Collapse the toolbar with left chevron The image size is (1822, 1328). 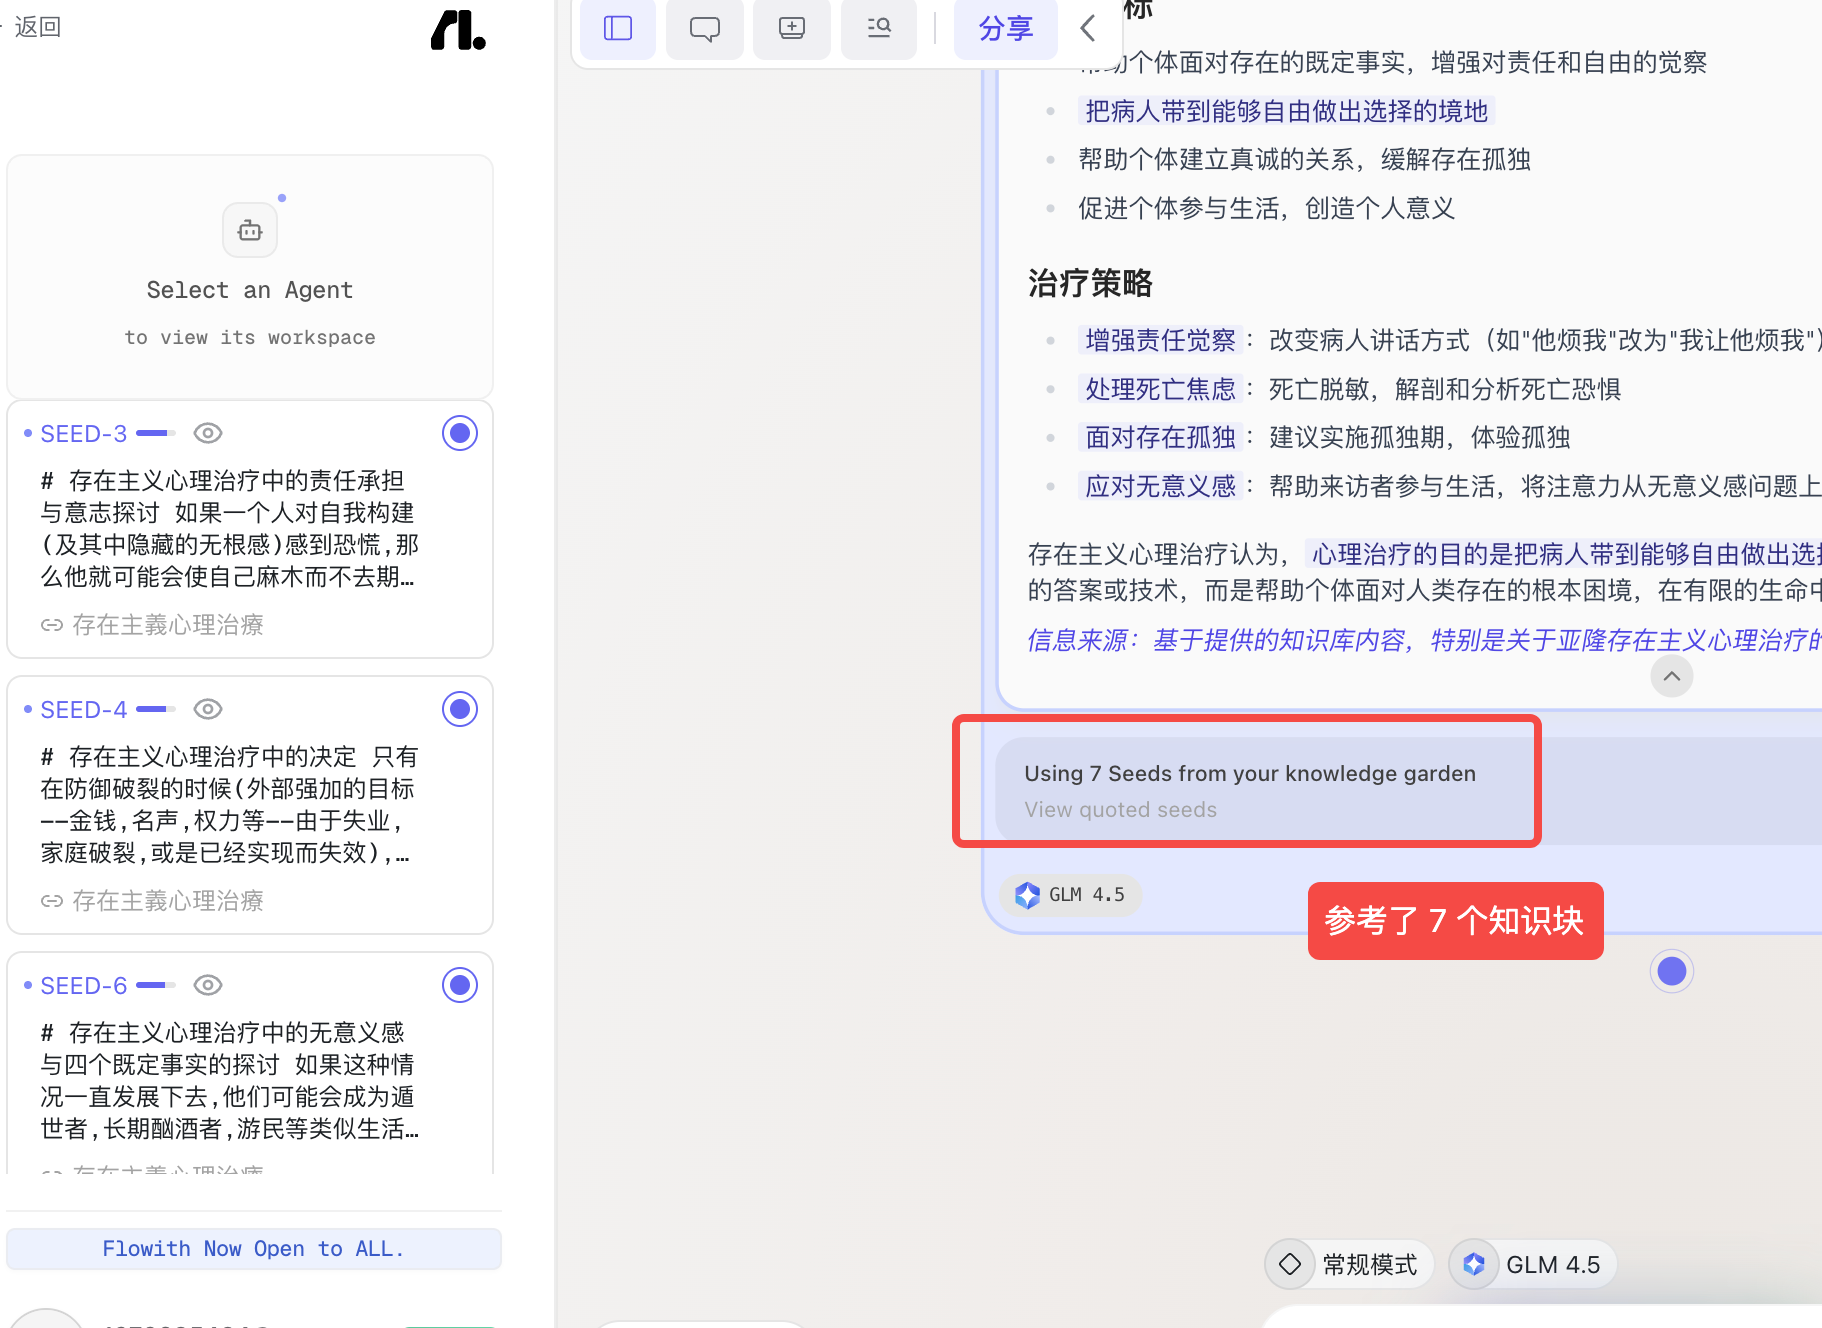1088,28
